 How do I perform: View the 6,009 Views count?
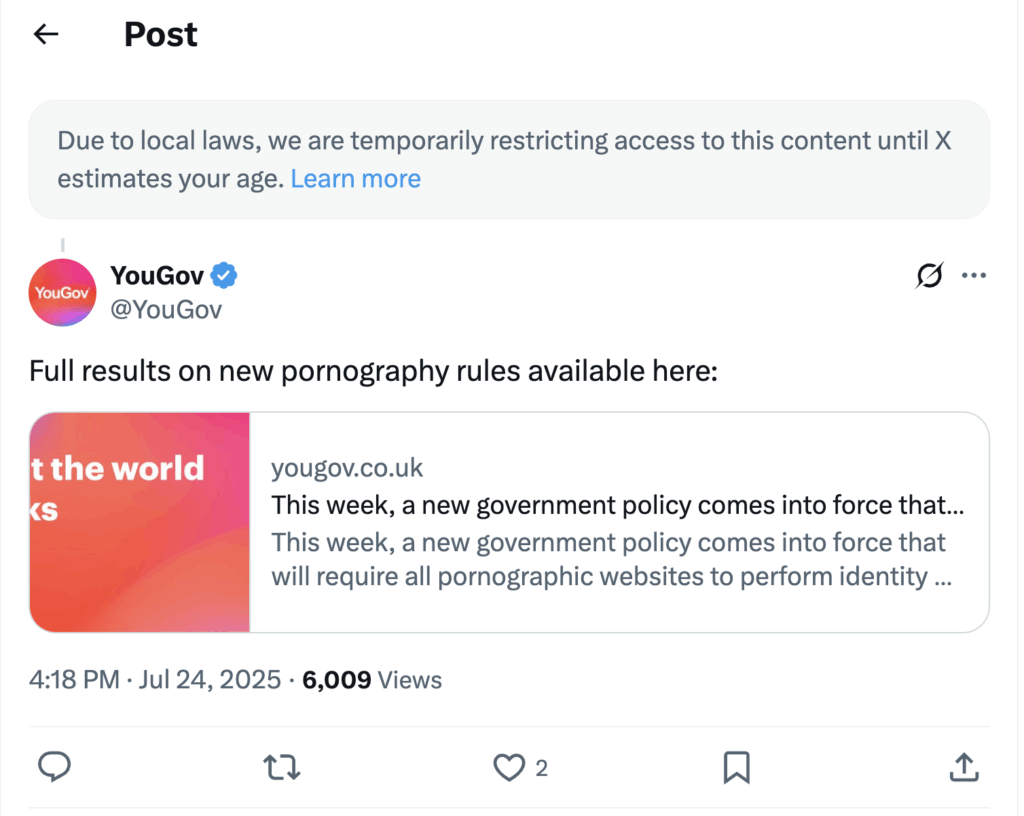point(372,680)
